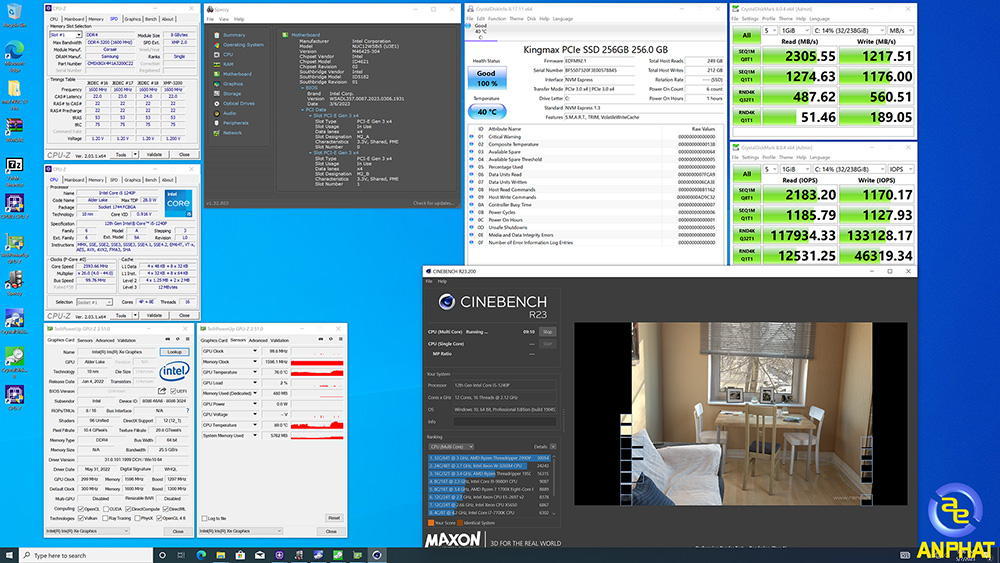
Task: Open File Explorer from taskbar
Action: pyautogui.click(x=220, y=555)
